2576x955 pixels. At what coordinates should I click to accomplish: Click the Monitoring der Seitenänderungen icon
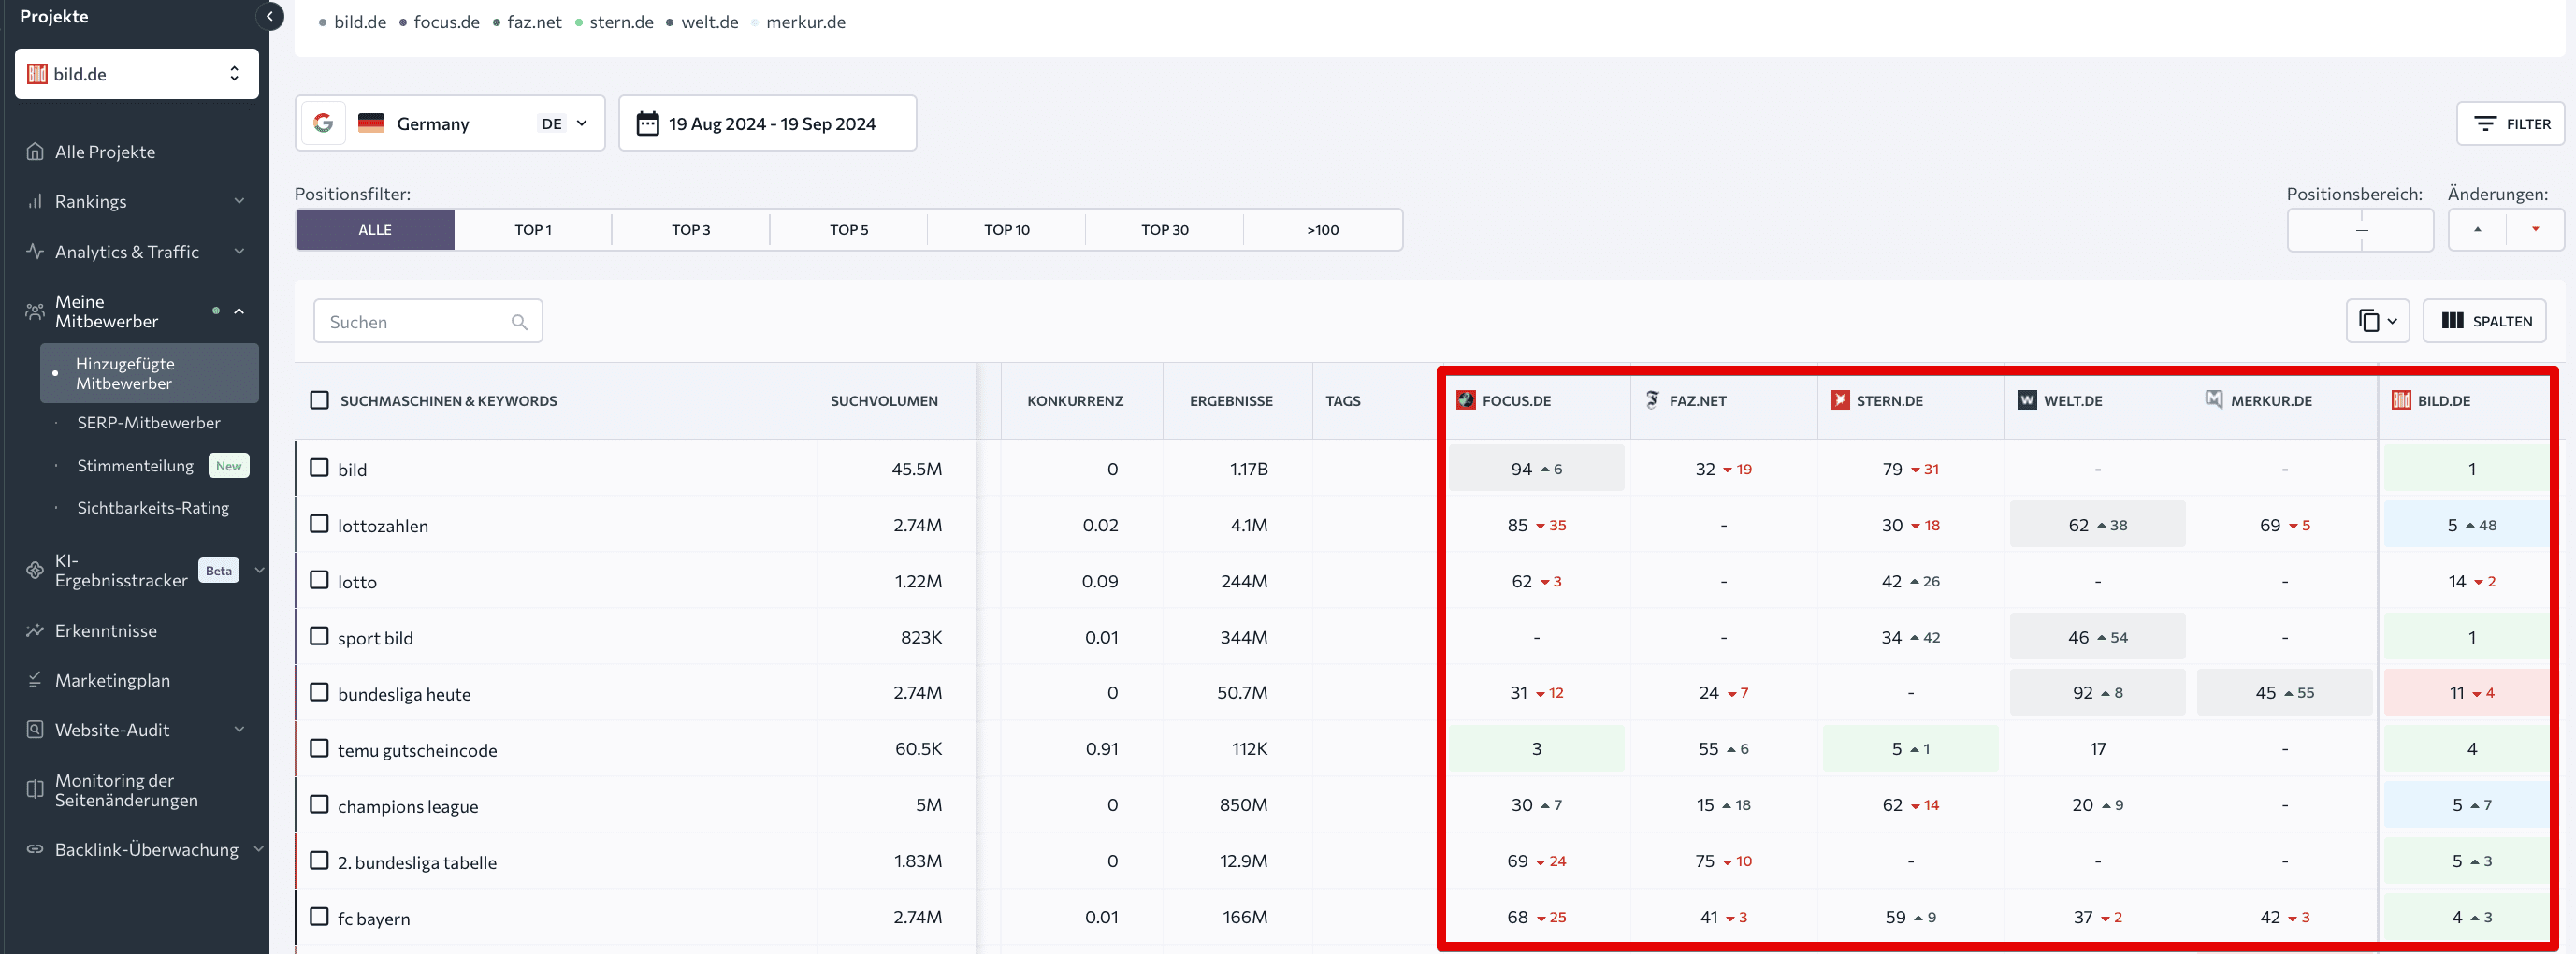(x=35, y=790)
